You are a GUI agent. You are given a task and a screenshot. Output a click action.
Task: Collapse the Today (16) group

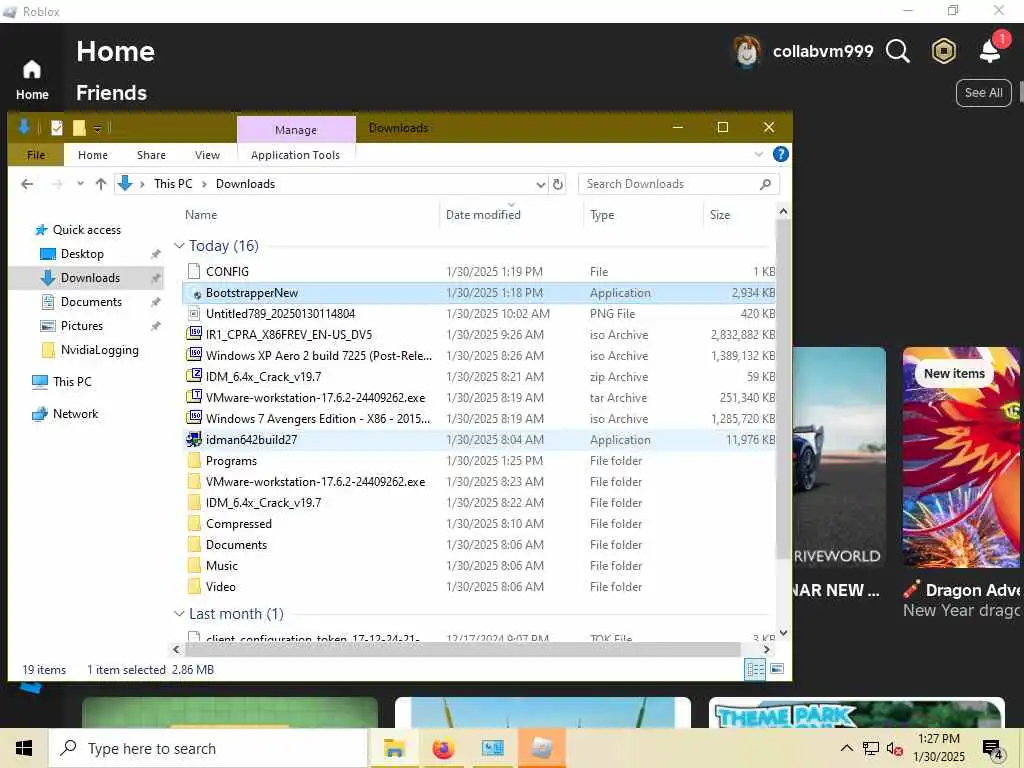click(179, 246)
